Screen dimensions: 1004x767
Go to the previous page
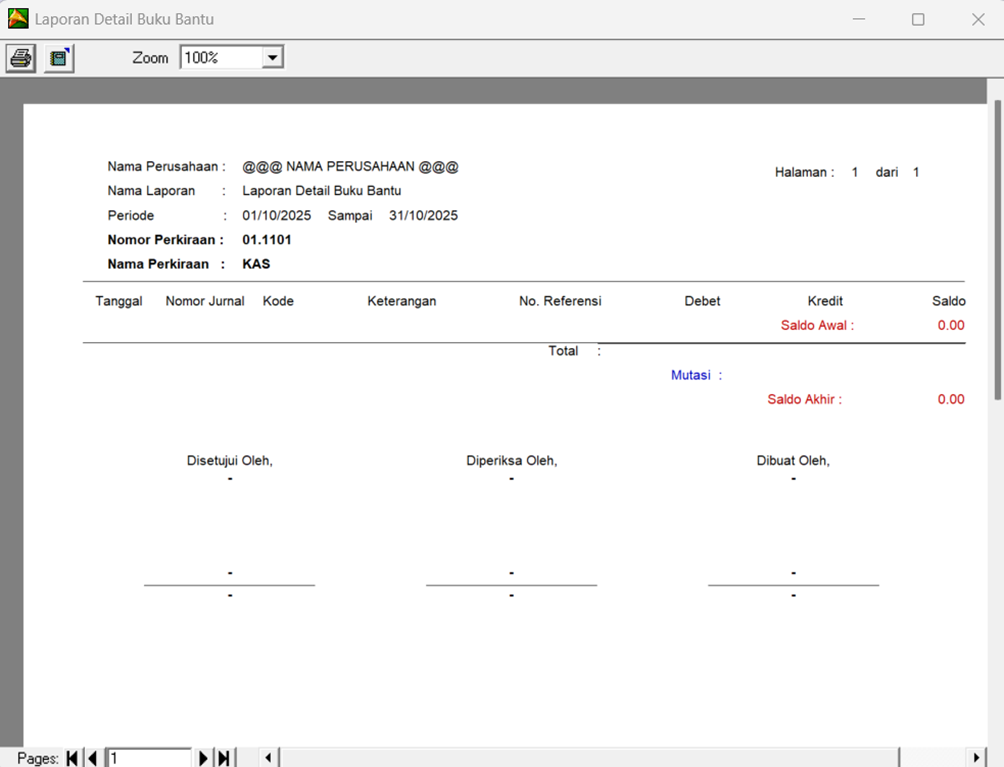pyautogui.click(x=92, y=758)
